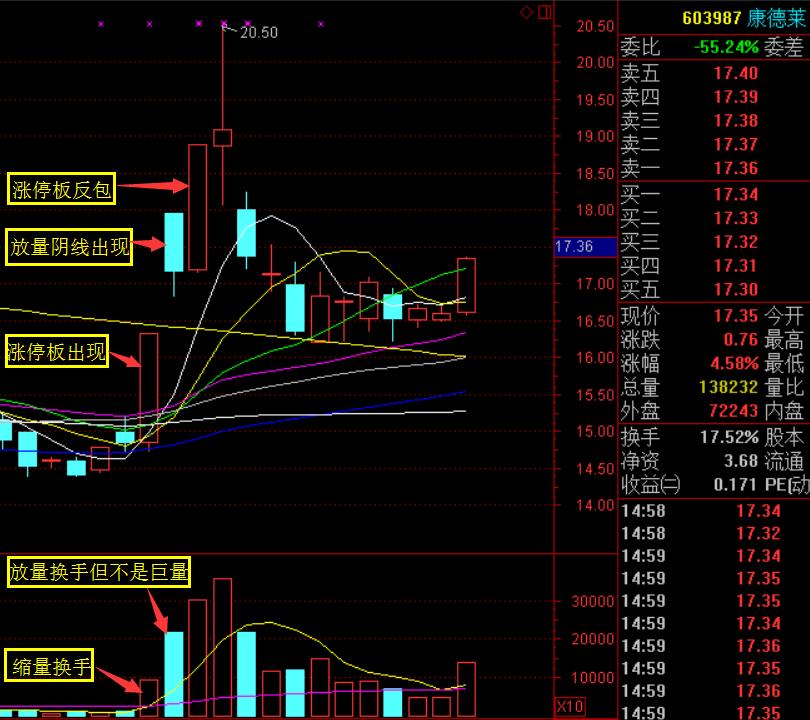Click the 委比 value -55.24%
This screenshot has width=810, height=720.
point(726,47)
